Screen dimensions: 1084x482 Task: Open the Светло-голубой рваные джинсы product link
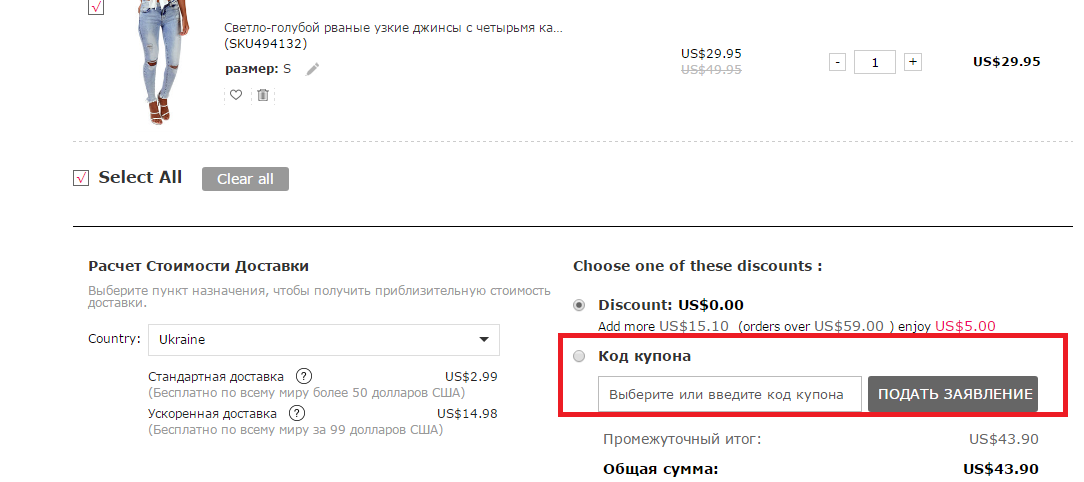coord(393,28)
